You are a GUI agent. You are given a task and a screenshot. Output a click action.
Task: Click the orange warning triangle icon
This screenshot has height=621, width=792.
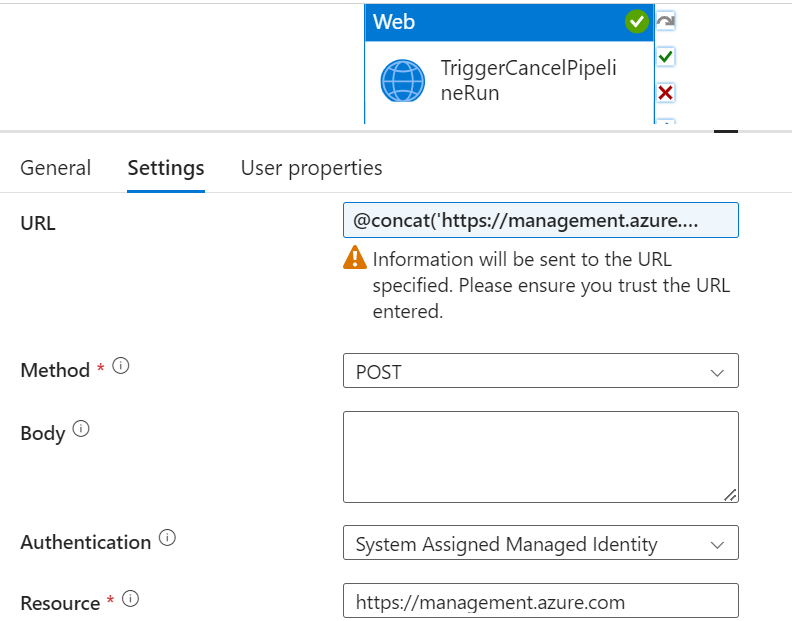coord(355,257)
